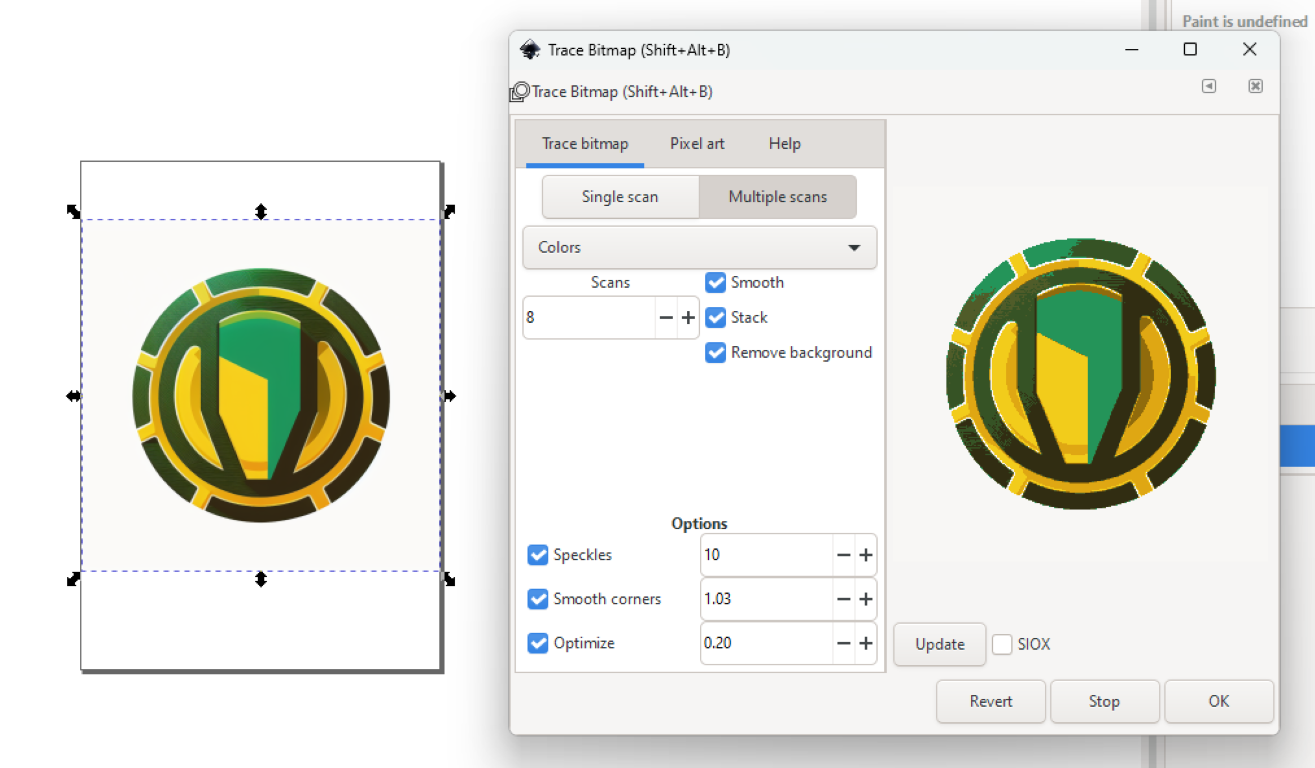
Task: Close the Trace Bitmap docked panel
Action: [x=1255, y=86]
